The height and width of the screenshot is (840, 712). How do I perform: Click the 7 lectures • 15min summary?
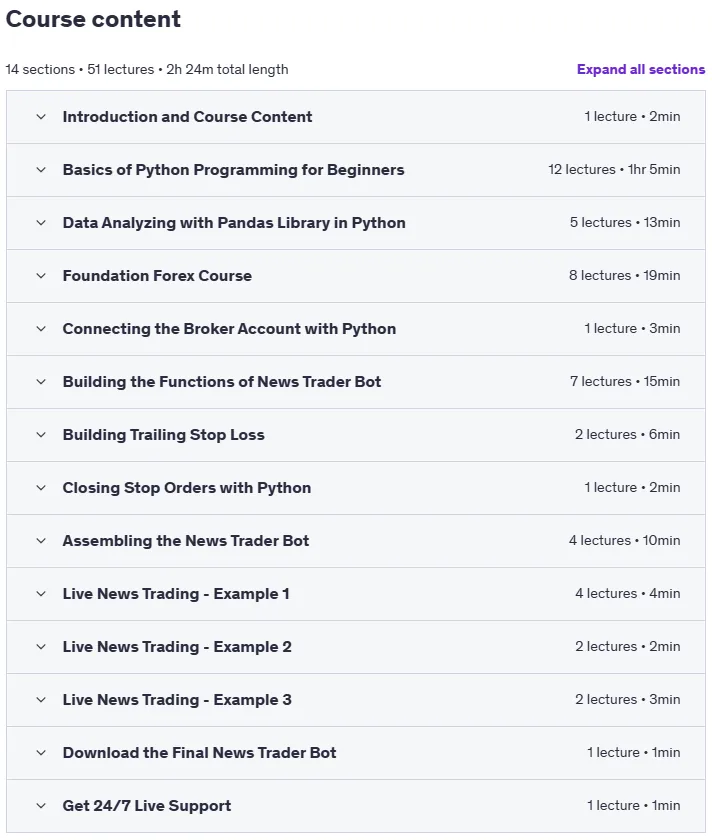click(625, 381)
